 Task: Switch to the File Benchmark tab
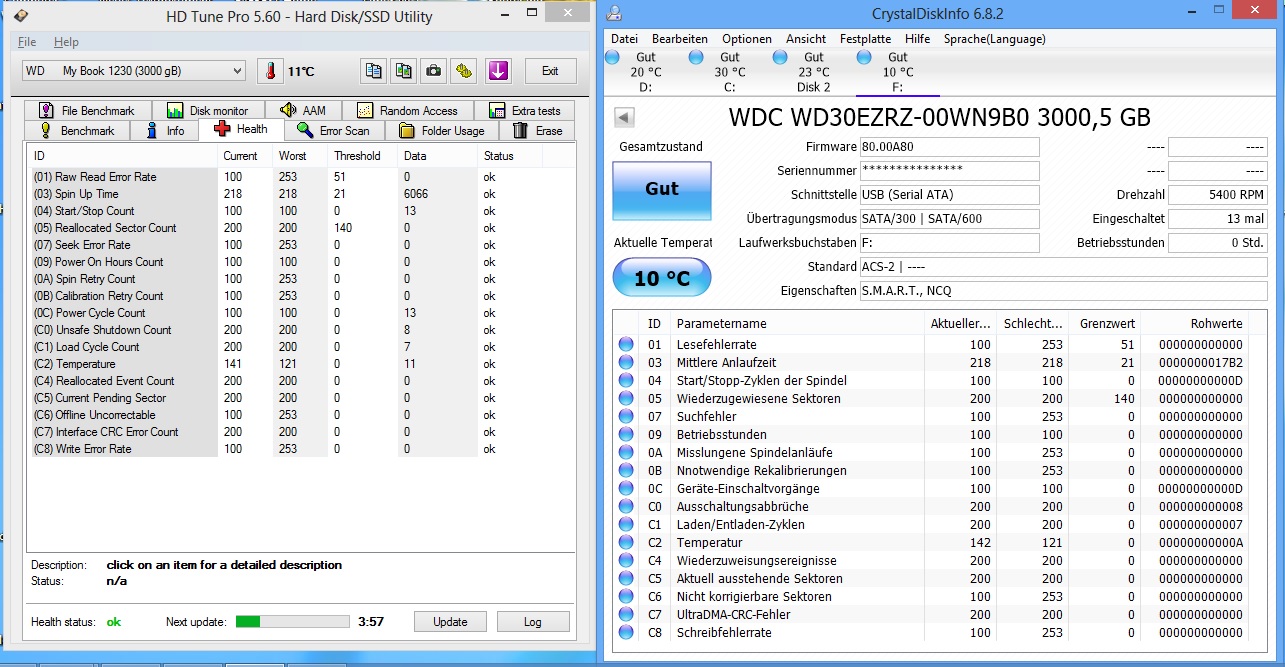point(87,110)
